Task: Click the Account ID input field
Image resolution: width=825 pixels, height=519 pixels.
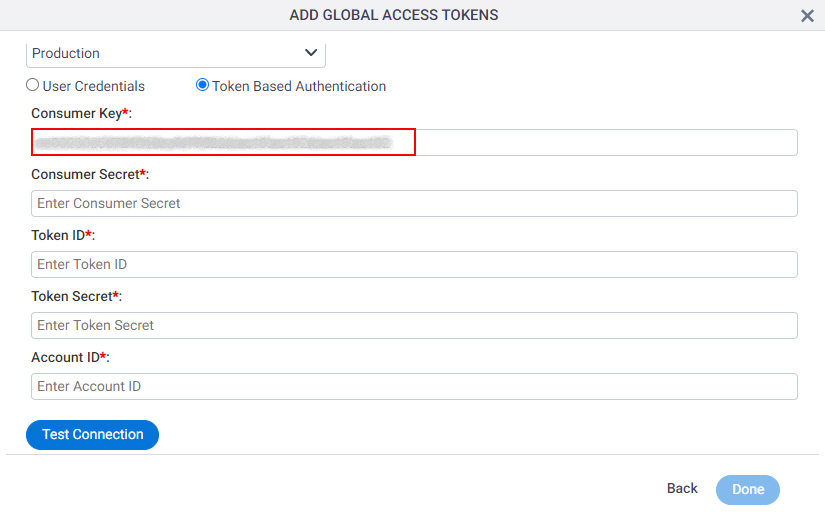Action: pos(414,386)
